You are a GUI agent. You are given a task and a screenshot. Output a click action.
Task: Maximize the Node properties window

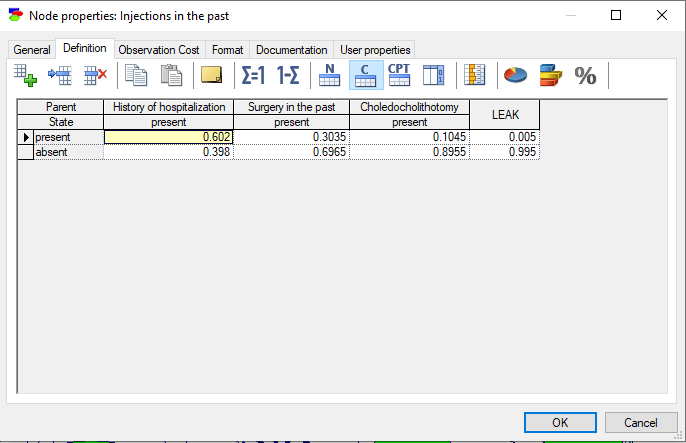[616, 15]
